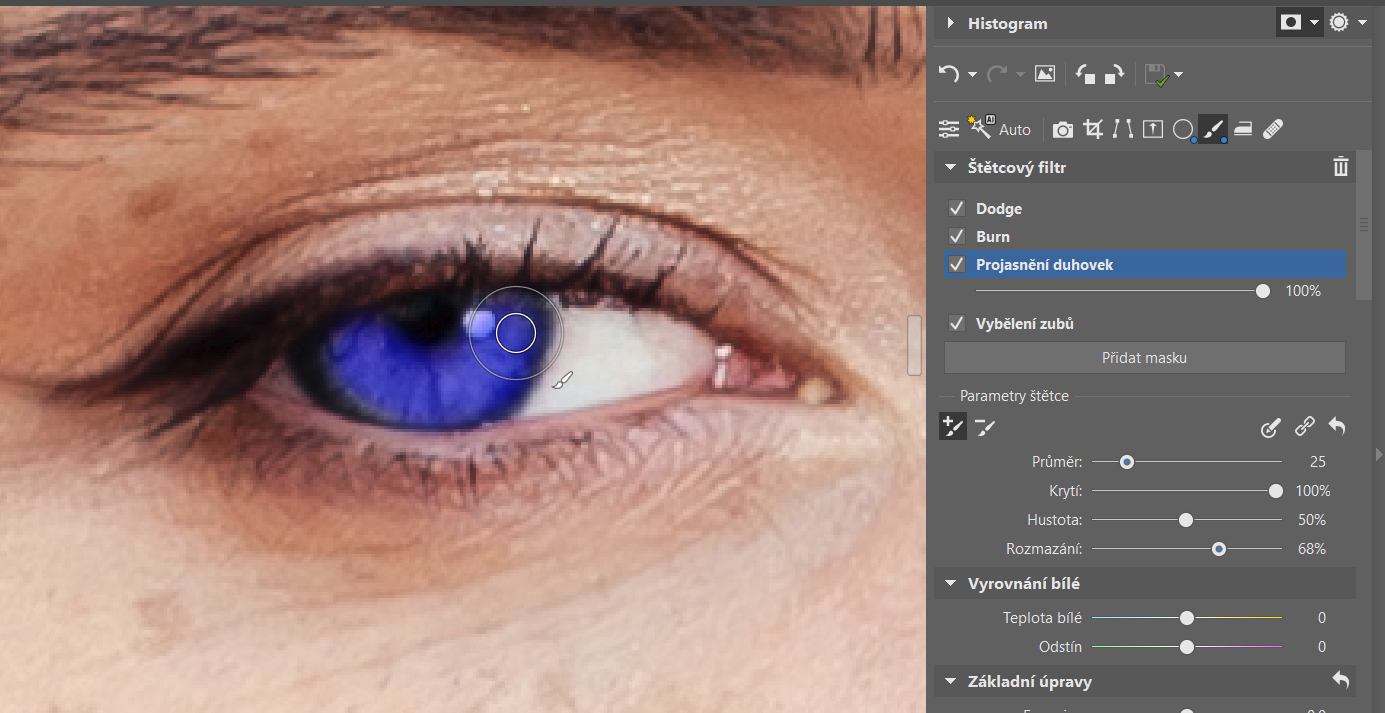Select the Projasnění duhovek mask item
Viewport: 1385px width, 713px height.
(x=1044, y=265)
